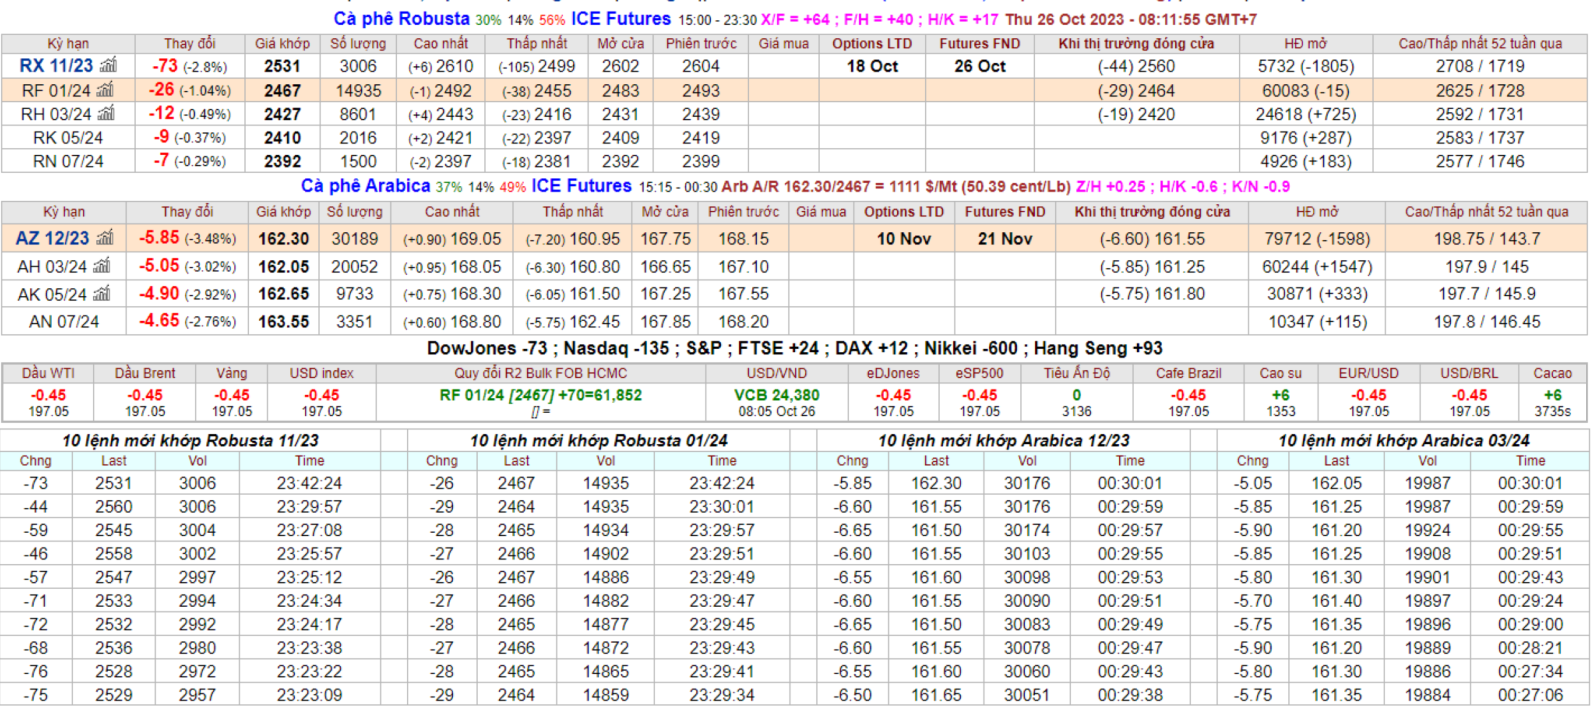The height and width of the screenshot is (706, 1591).
Task: Open the chart icon beside AH 03/24
Action: pos(102,267)
